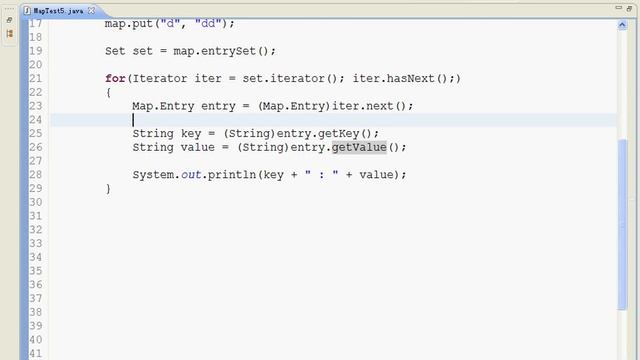Image resolution: width=640 pixels, height=360 pixels.
Task: Minimize the editor area
Action: point(618,8)
